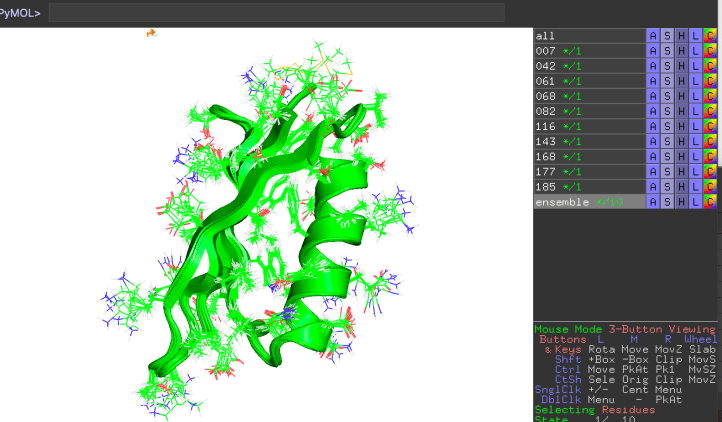
Task: Cycle the 'Mouse Mode 3-Button Viewing' setting
Action: (625, 329)
